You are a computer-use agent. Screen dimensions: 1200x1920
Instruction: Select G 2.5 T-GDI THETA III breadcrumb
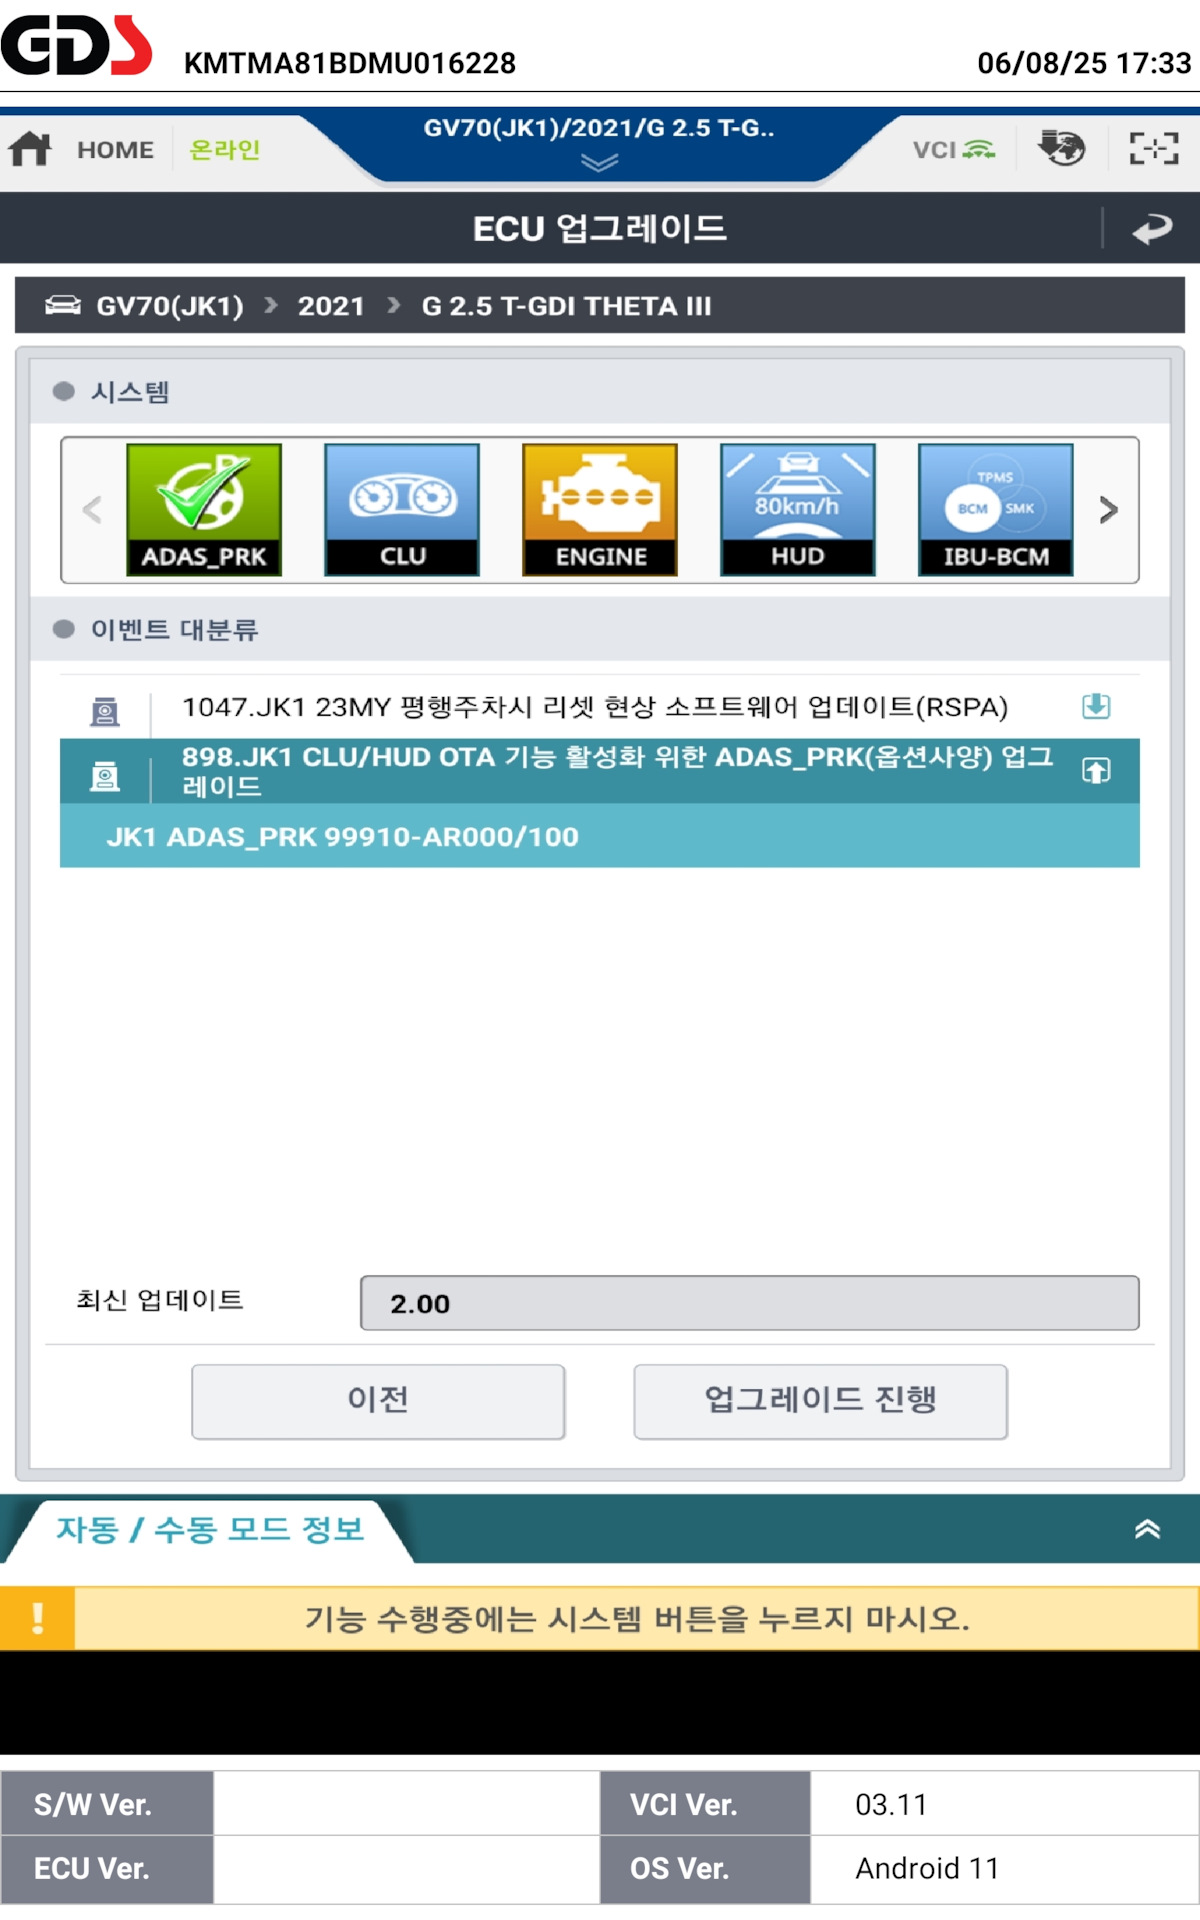pyautogui.click(x=566, y=306)
